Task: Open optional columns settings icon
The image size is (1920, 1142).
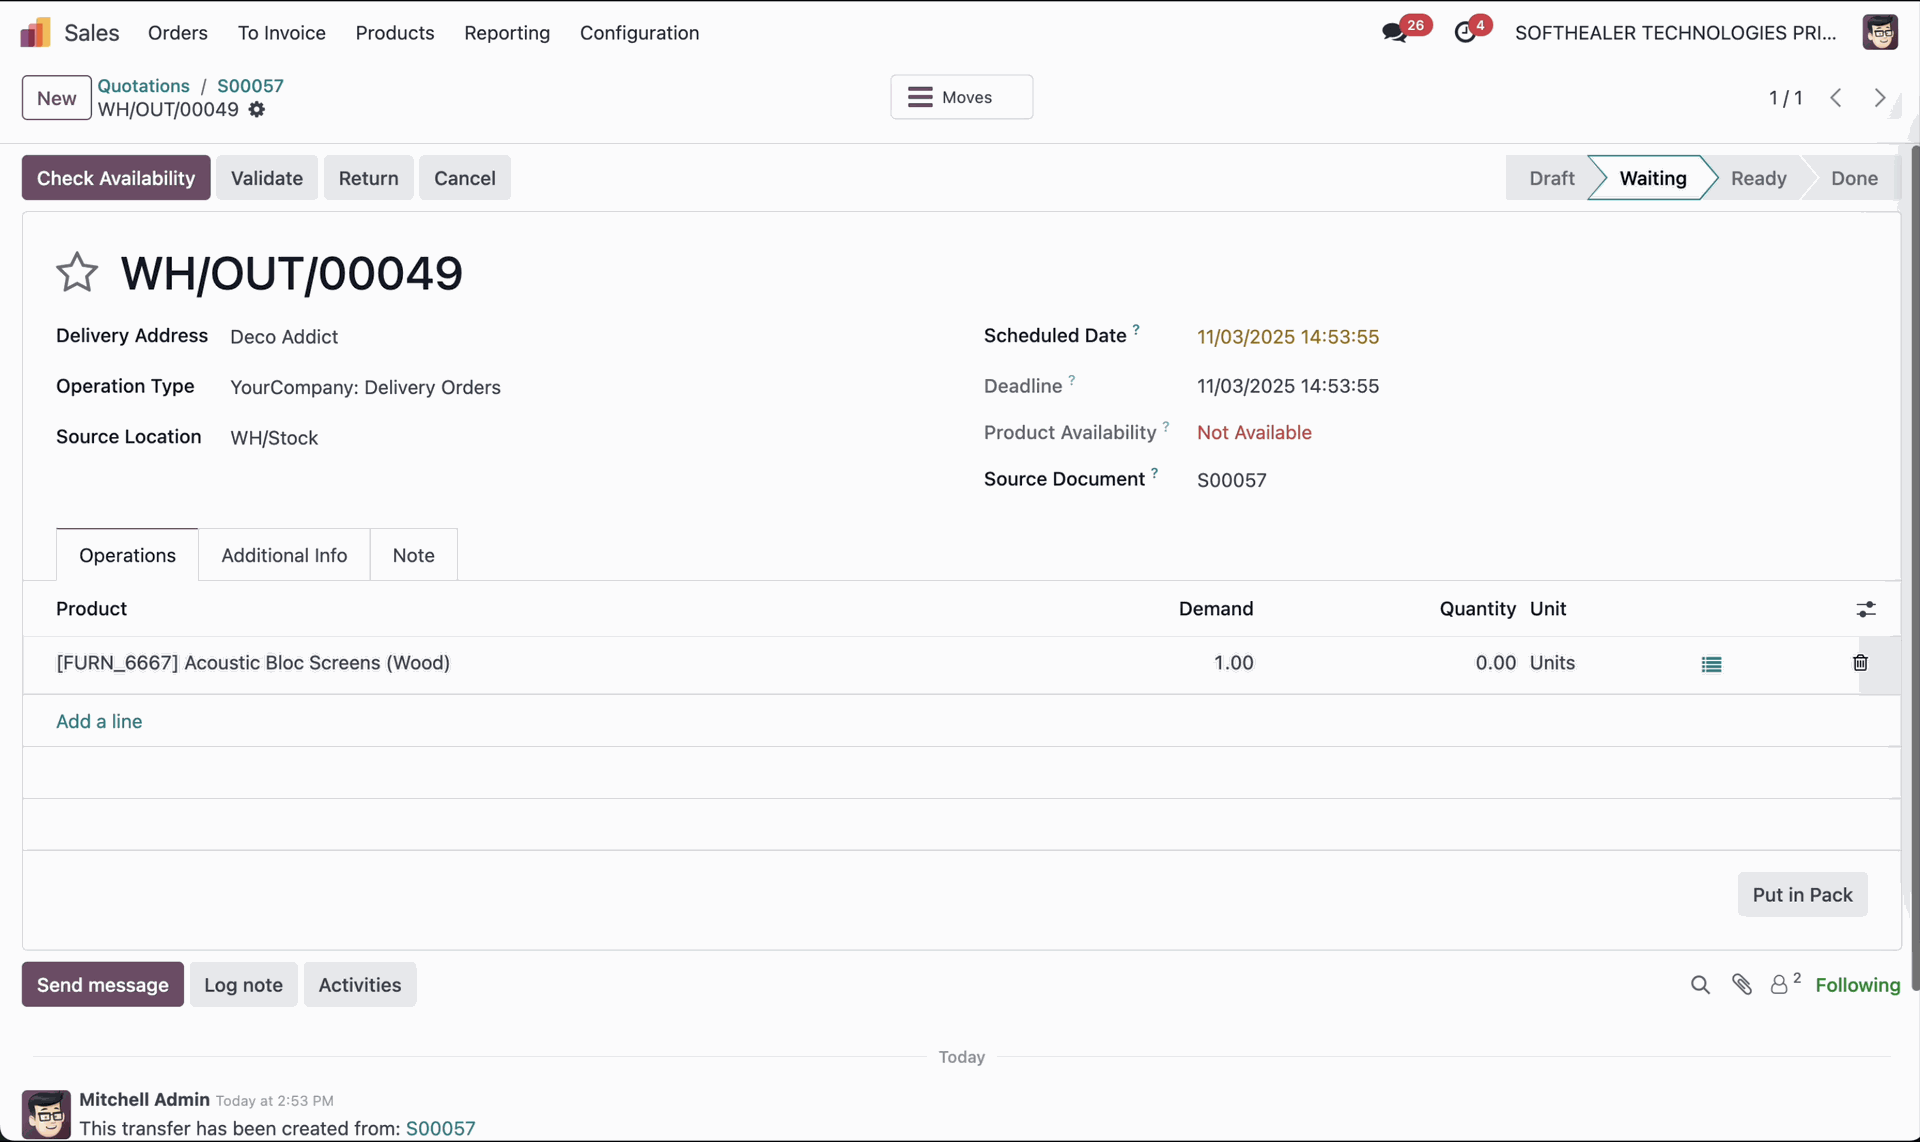Action: tap(1866, 609)
